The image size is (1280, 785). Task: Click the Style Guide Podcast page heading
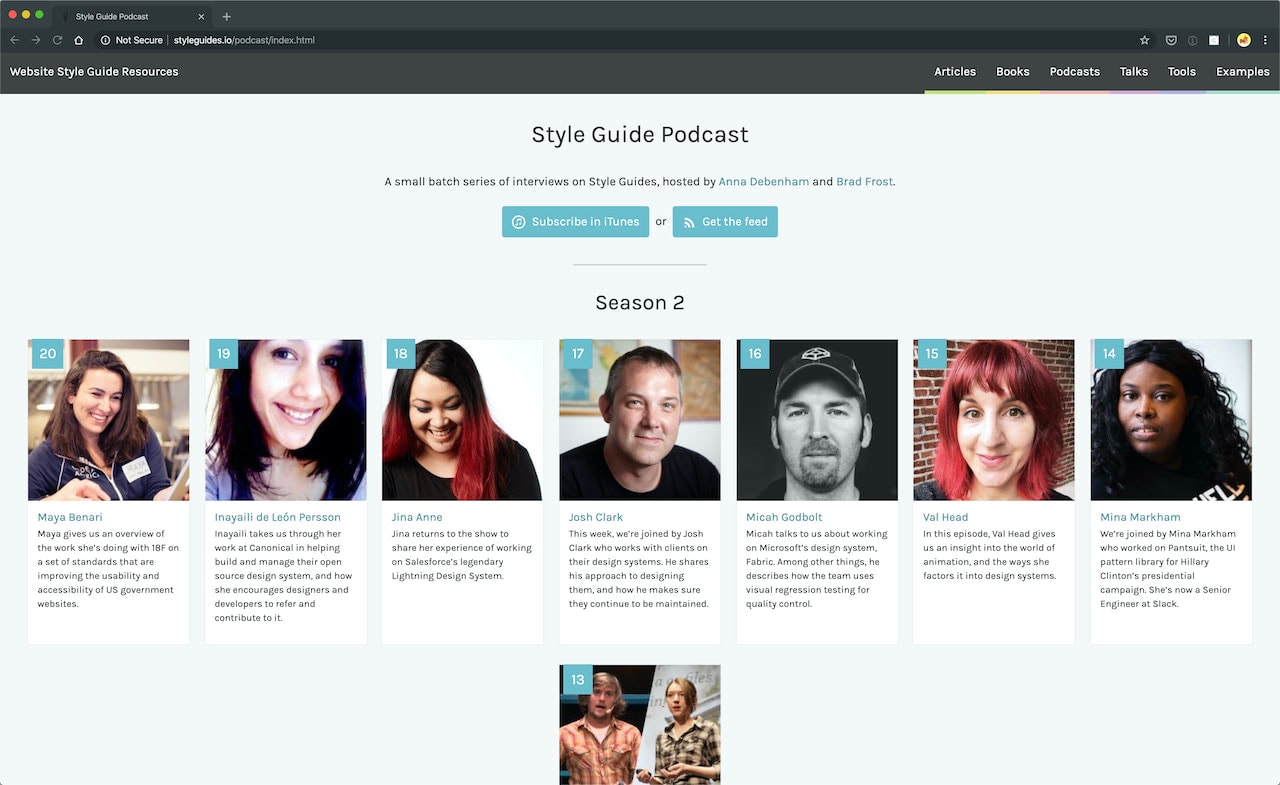[640, 135]
